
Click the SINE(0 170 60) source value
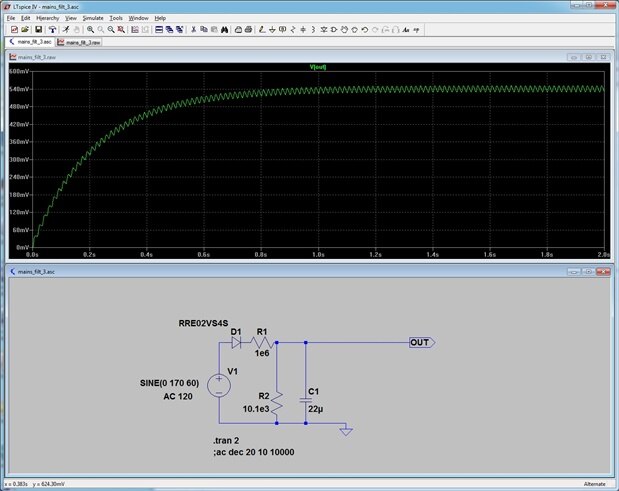169,383
